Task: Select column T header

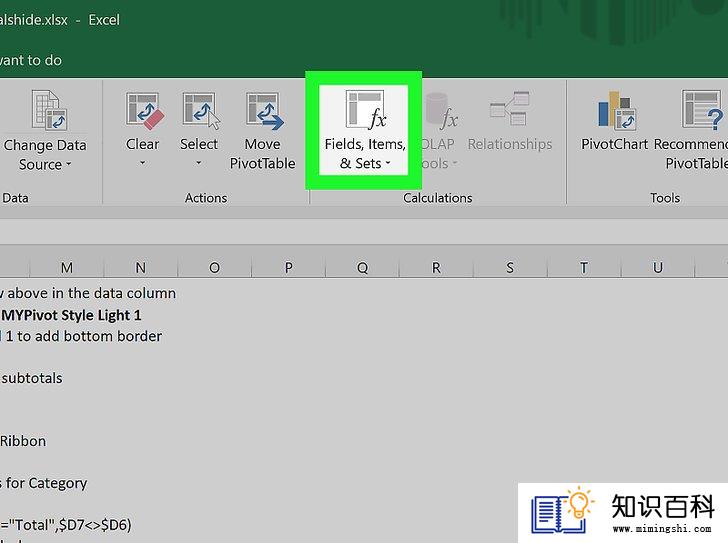Action: coord(584,268)
